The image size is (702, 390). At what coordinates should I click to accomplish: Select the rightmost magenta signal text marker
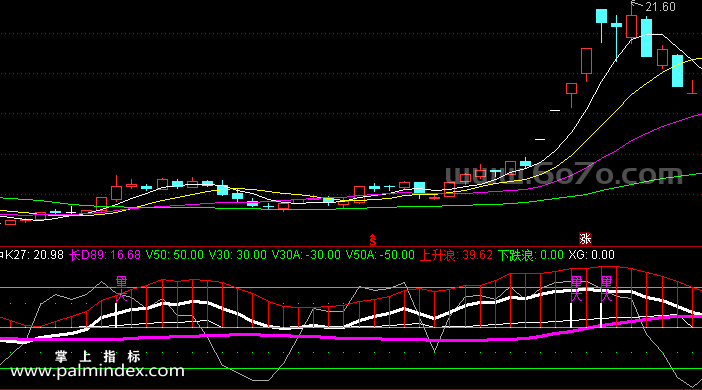(606, 289)
